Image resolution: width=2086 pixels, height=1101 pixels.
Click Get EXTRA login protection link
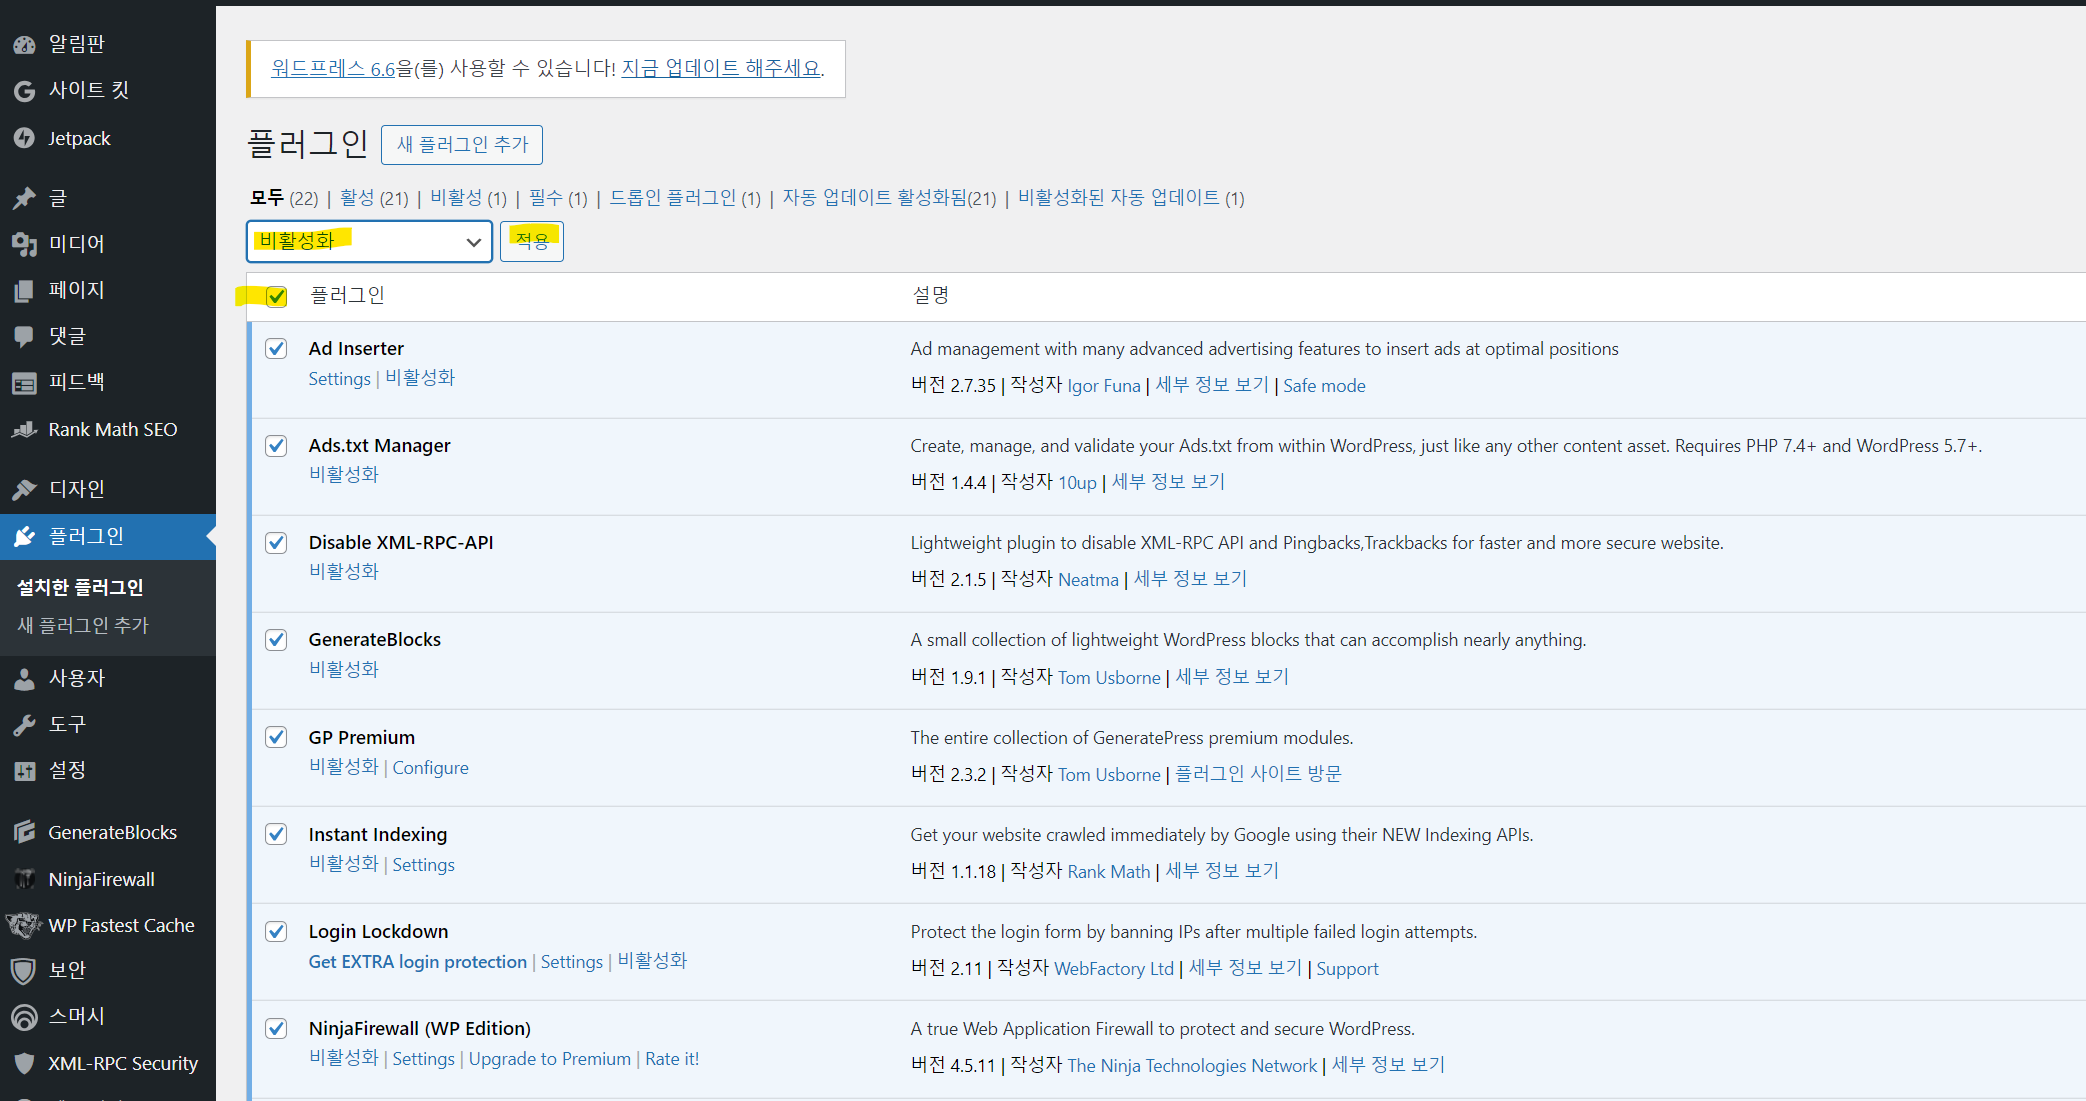(x=417, y=962)
